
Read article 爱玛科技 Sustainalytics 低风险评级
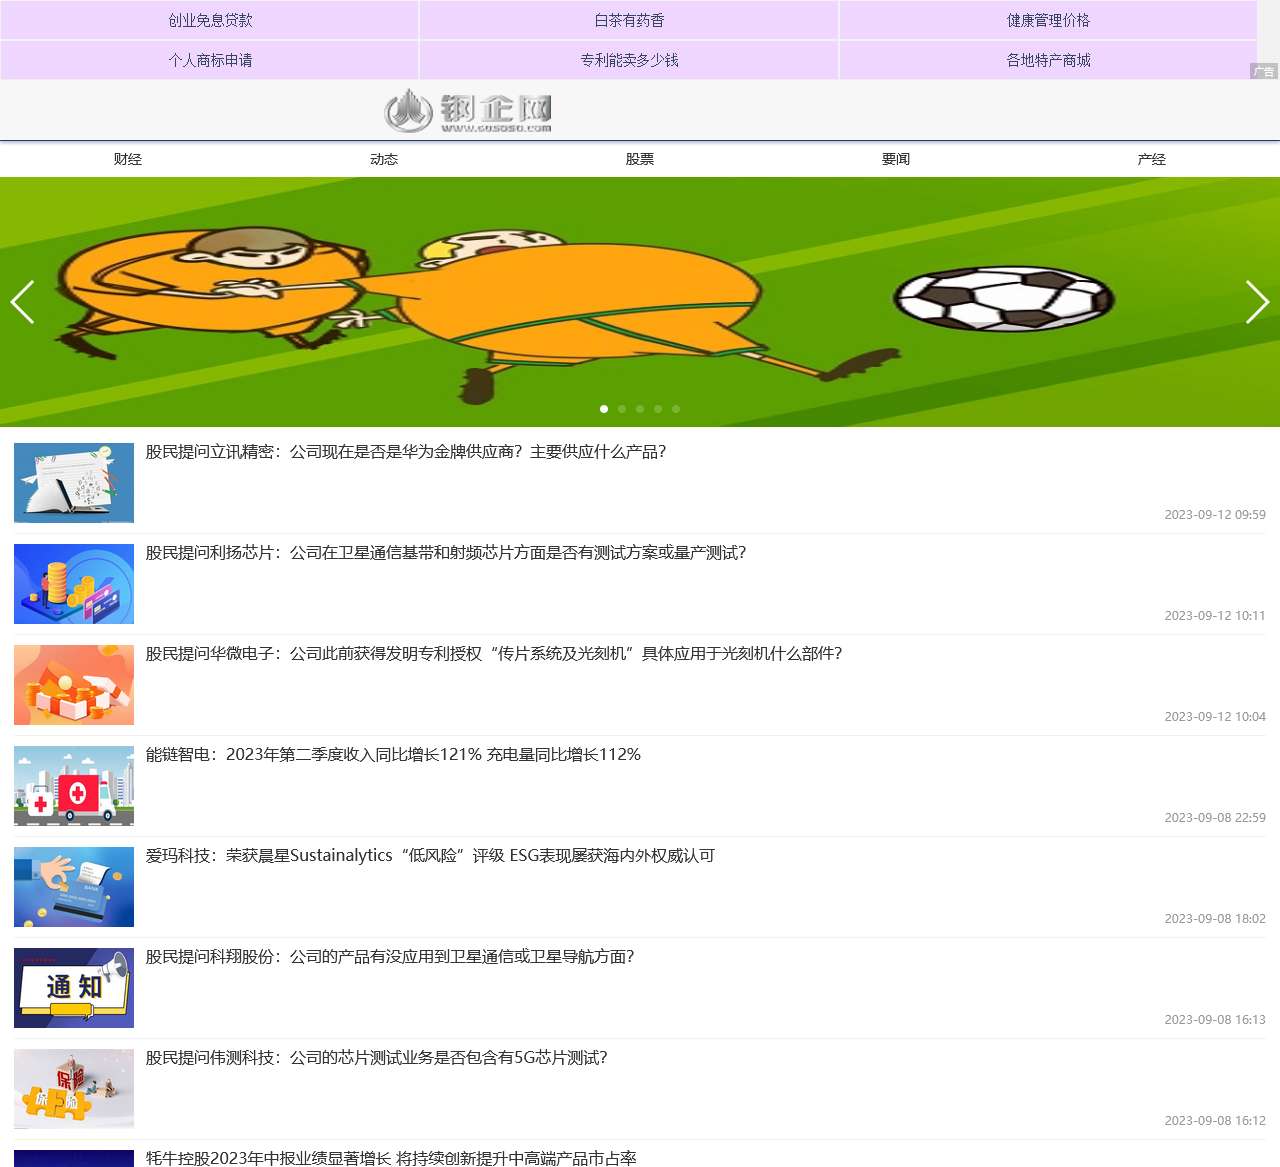point(430,856)
